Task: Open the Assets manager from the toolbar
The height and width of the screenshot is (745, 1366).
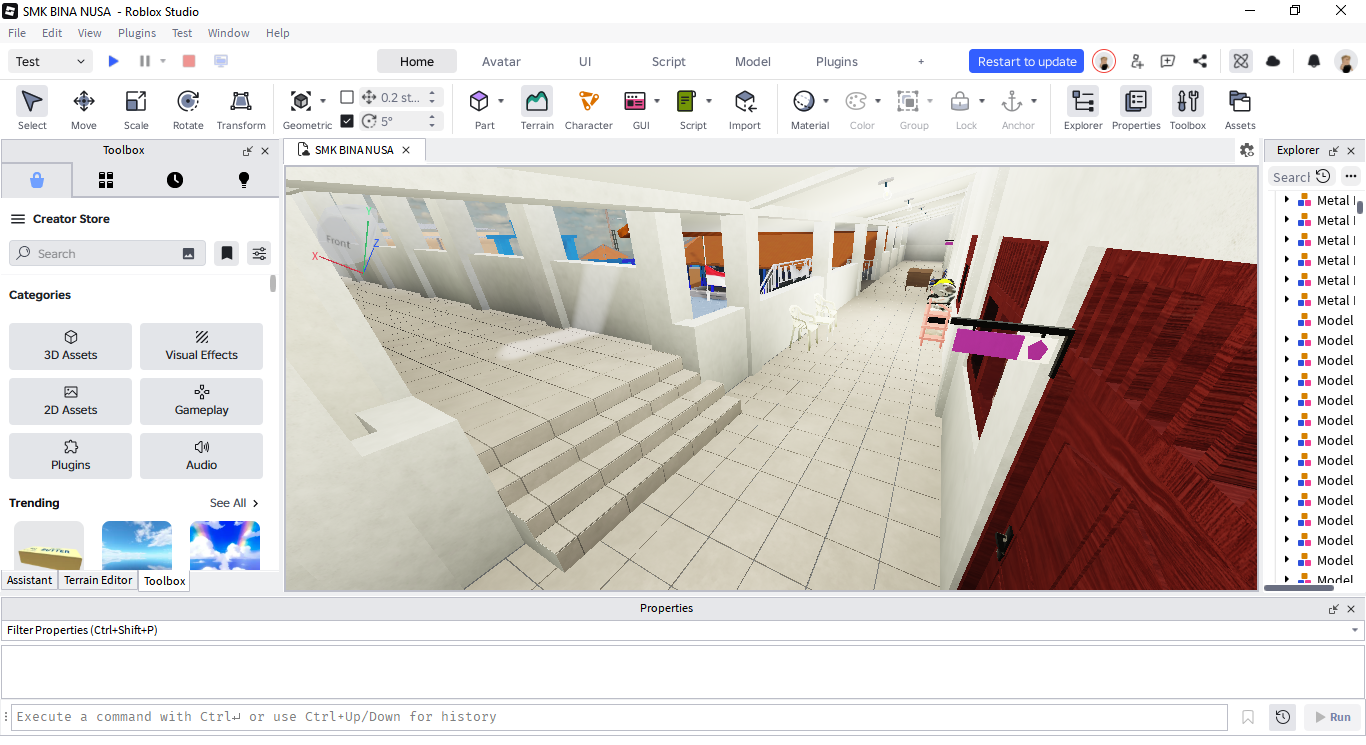Action: click(1240, 109)
